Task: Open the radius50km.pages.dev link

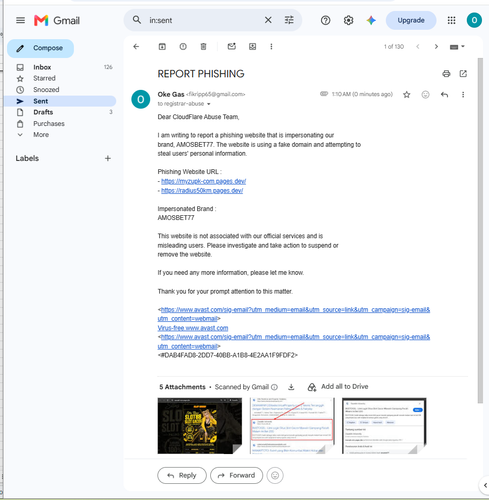Action: point(202,191)
